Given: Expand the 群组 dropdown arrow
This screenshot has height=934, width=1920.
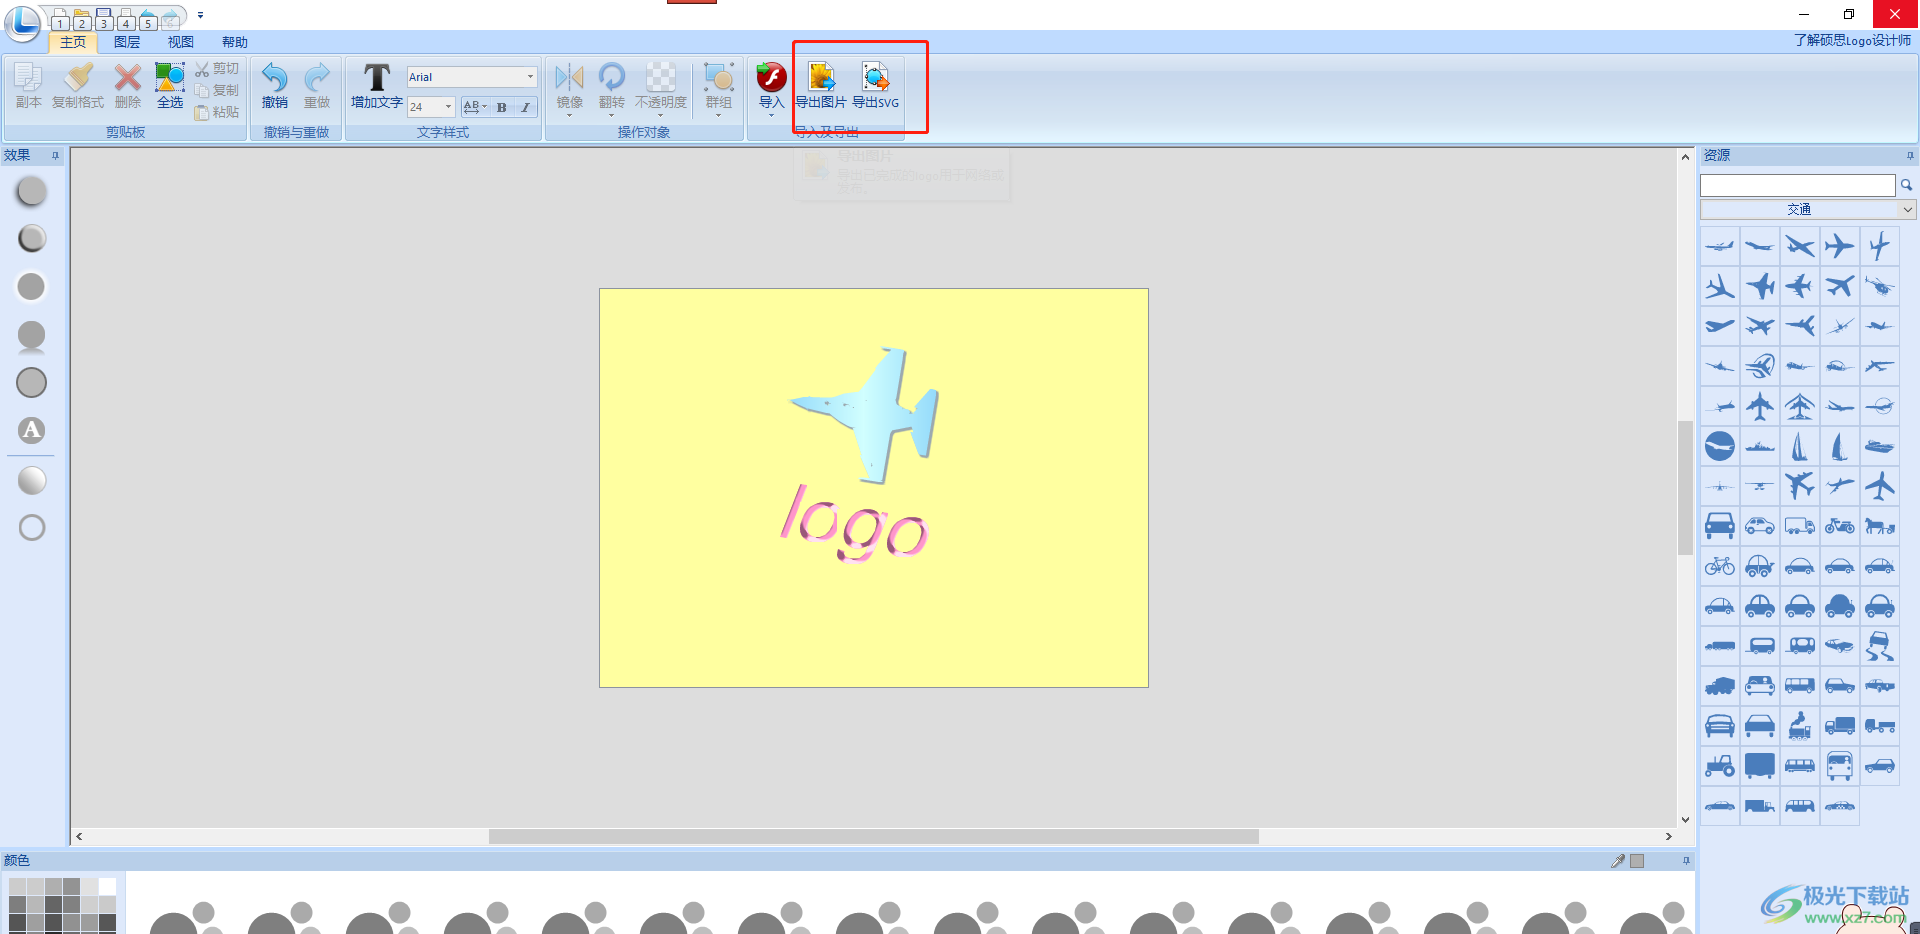Looking at the screenshot, I should [x=719, y=115].
